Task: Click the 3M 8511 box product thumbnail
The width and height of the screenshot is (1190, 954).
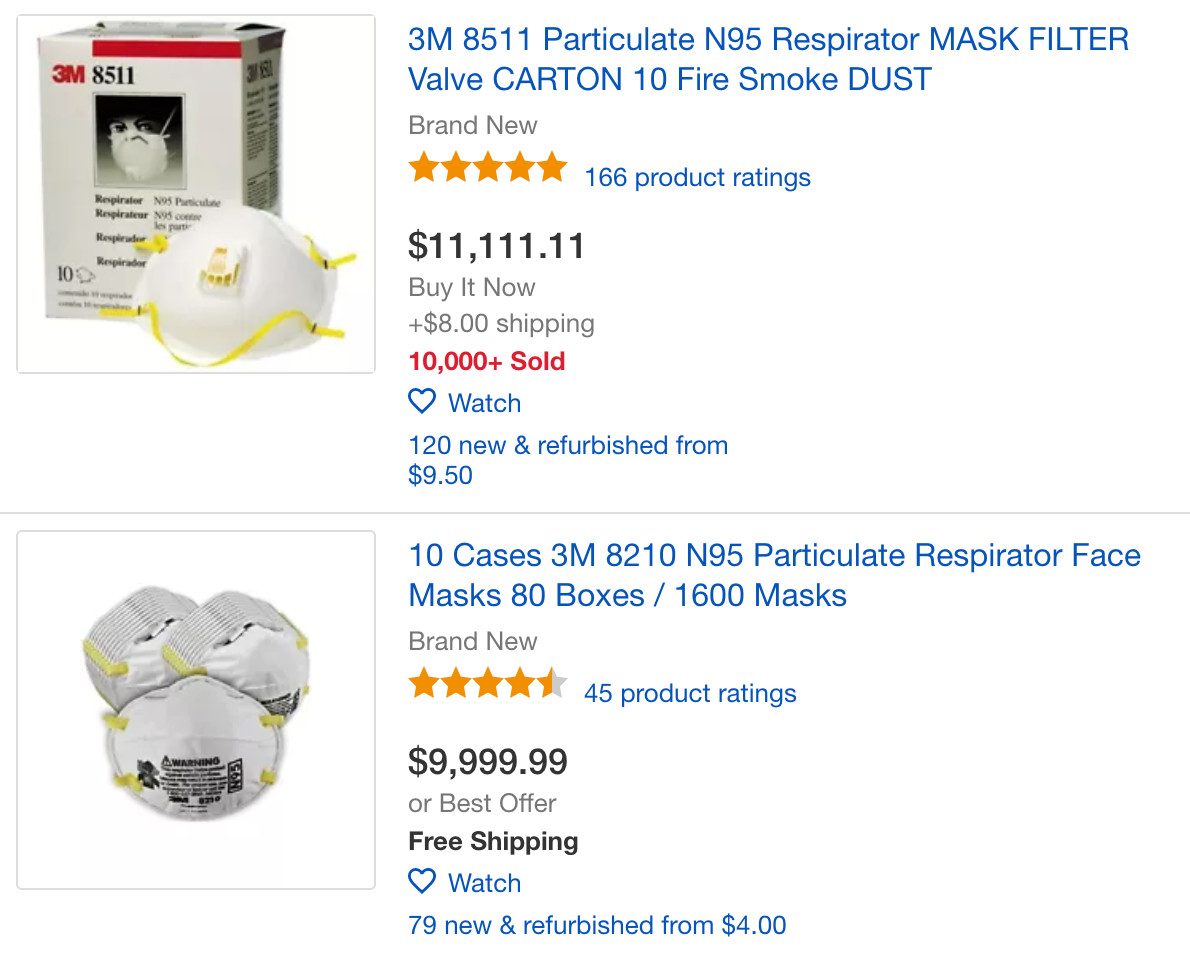Action: pyautogui.click(x=196, y=194)
